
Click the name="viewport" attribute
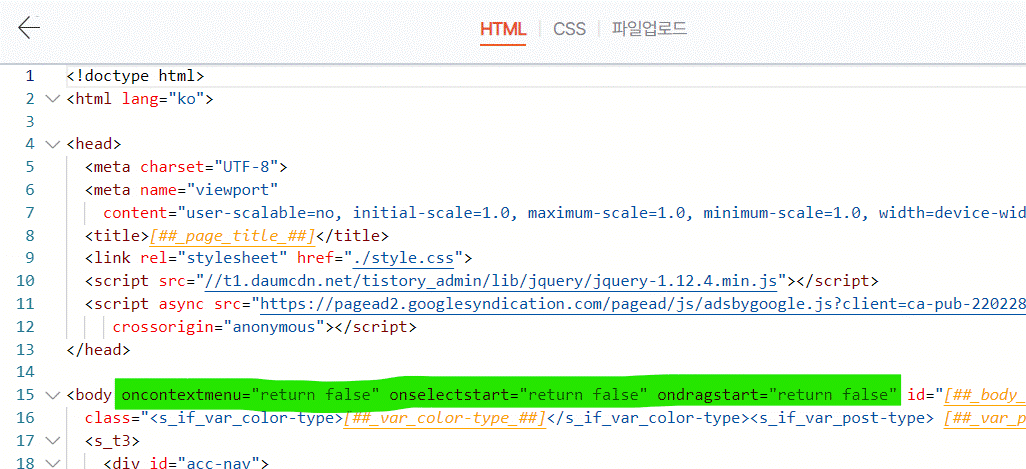click(209, 190)
